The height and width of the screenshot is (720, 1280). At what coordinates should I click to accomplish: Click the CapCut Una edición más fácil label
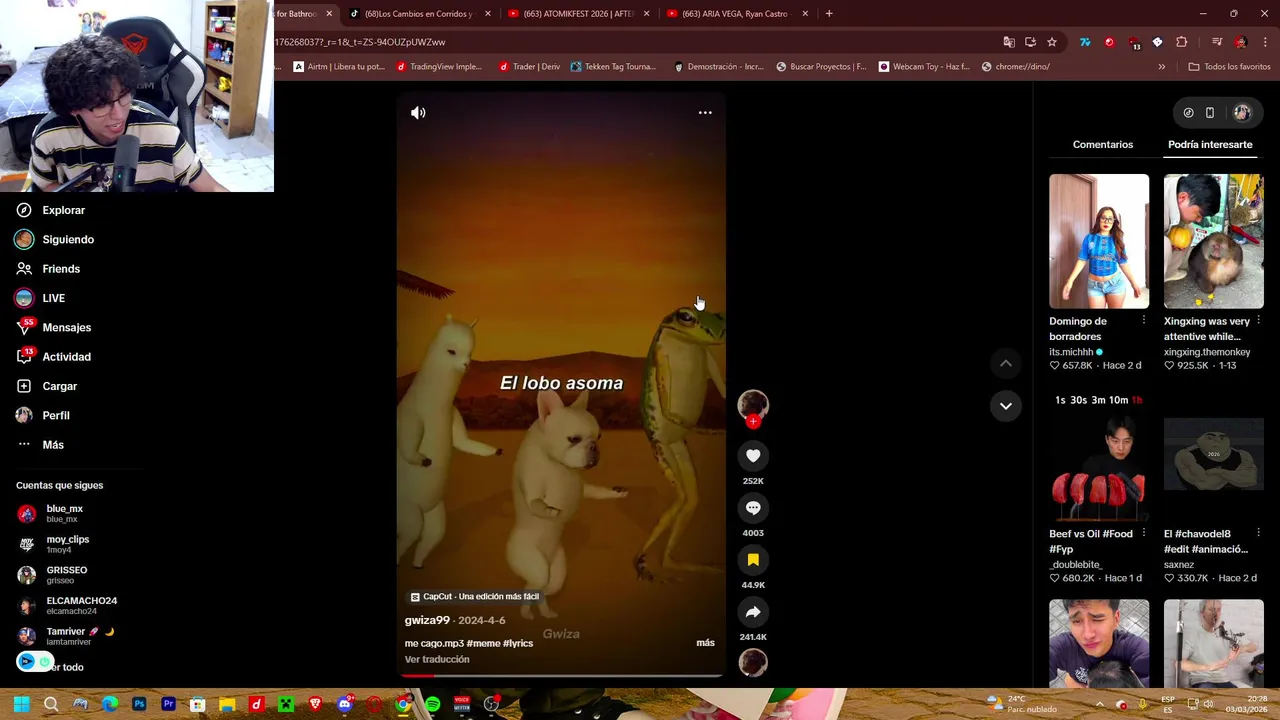(475, 597)
